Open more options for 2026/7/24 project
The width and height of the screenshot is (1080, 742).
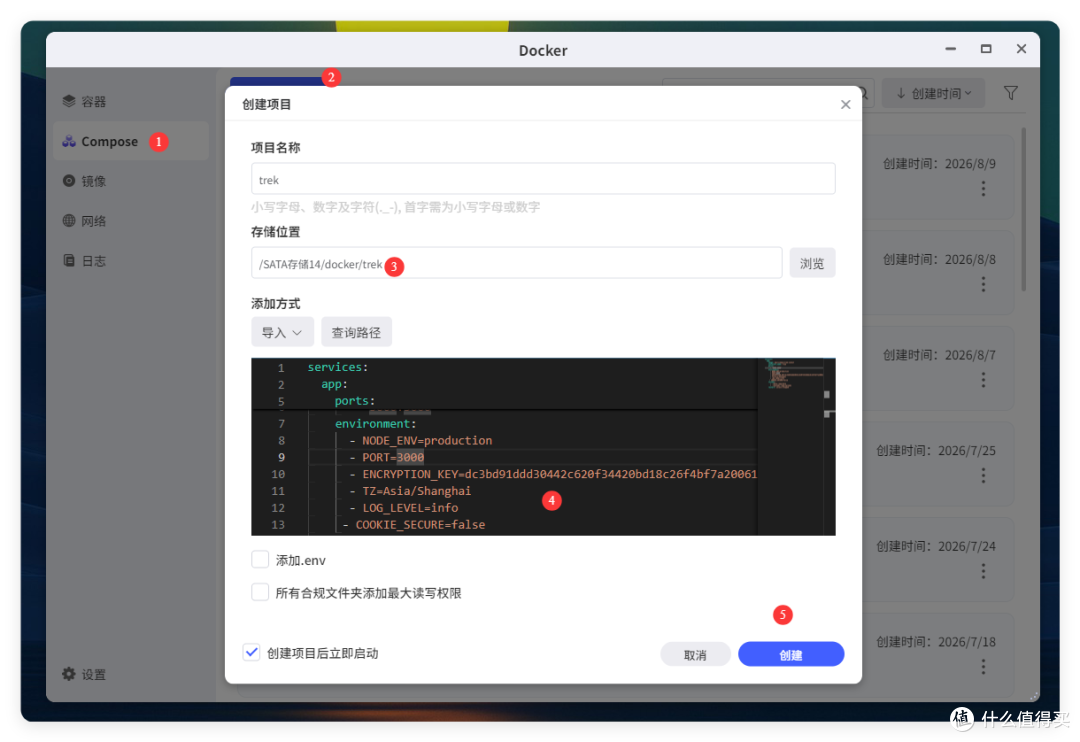pos(984,572)
